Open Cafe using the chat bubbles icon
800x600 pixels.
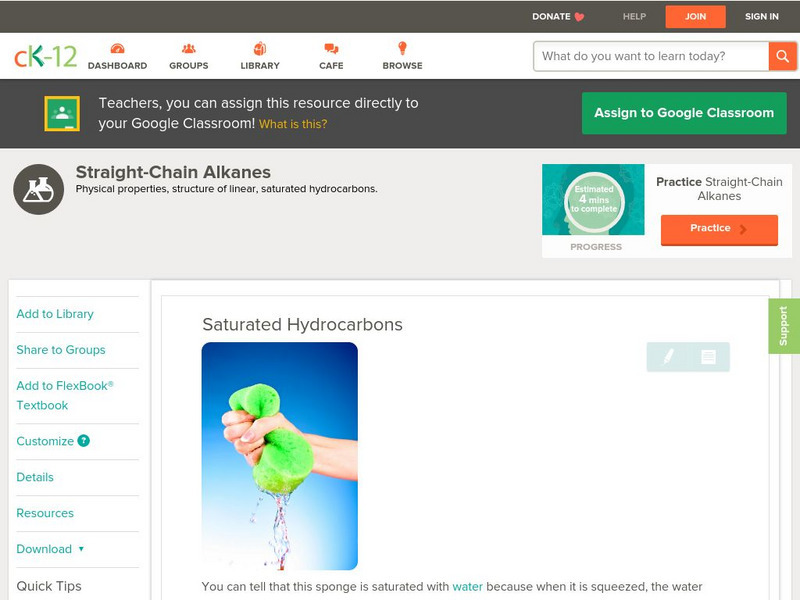(x=329, y=47)
